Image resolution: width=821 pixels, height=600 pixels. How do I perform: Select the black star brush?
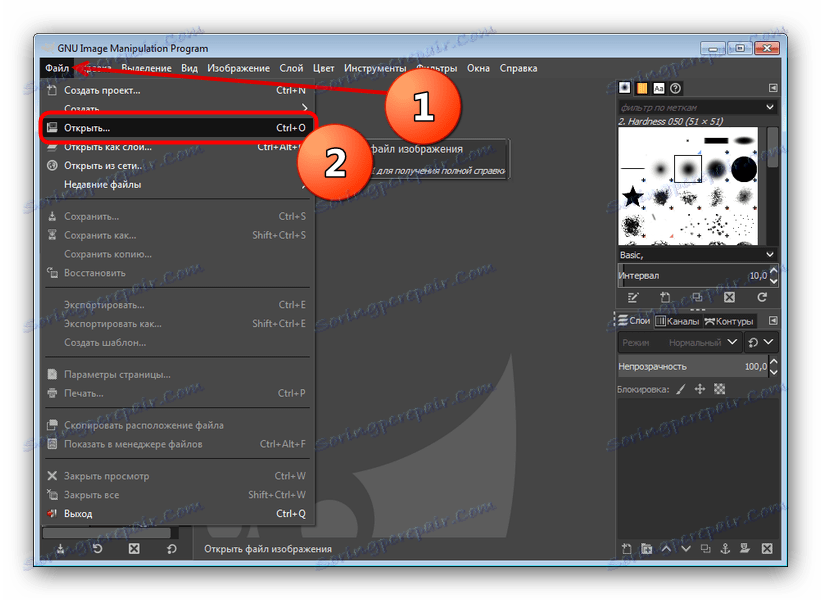pos(633,196)
